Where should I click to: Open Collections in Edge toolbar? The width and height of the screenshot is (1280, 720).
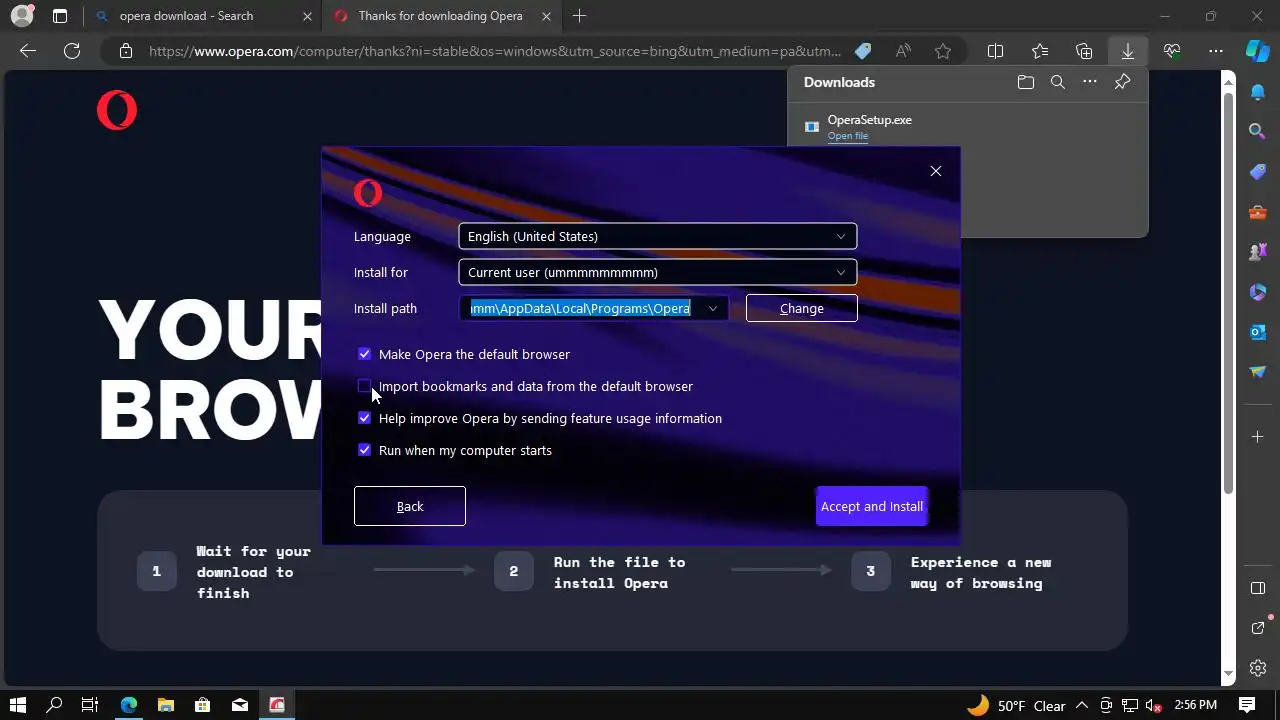1084,51
